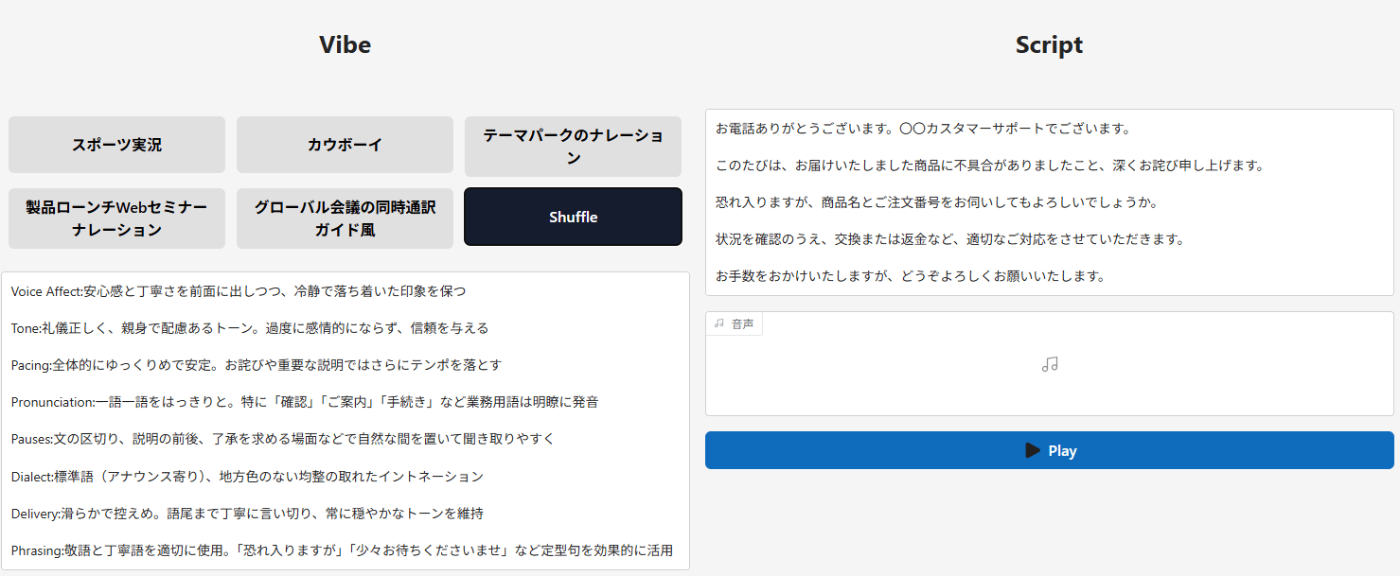
Task: Click the Vibe heading
Action: click(345, 45)
